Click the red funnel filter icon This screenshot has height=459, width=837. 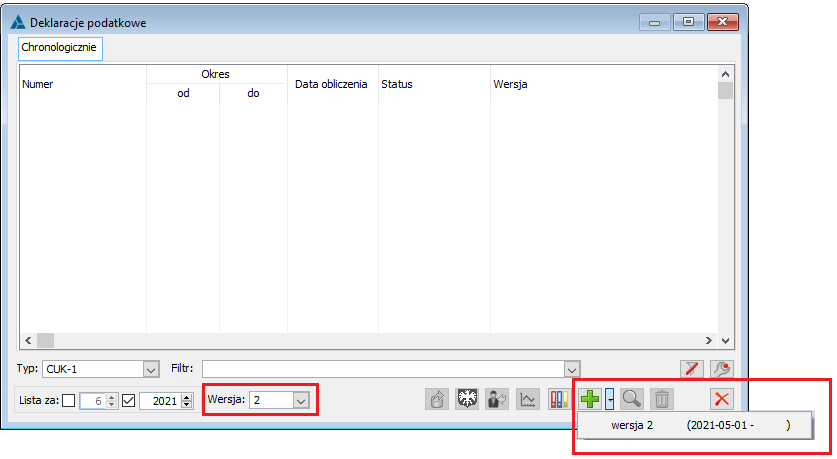(x=692, y=369)
